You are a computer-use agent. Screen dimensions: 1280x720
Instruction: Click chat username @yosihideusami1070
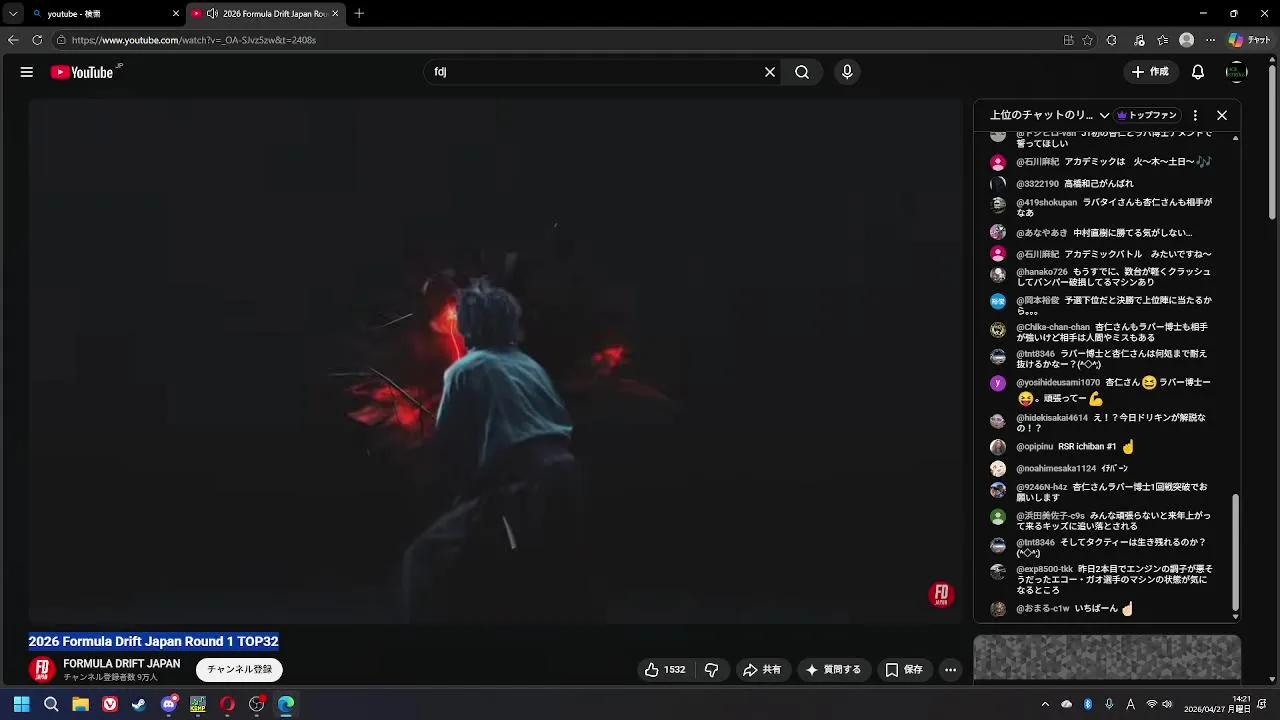click(1058, 383)
